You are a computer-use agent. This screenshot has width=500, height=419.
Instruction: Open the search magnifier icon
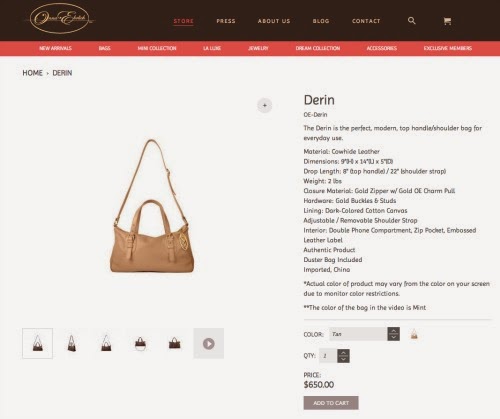point(412,21)
